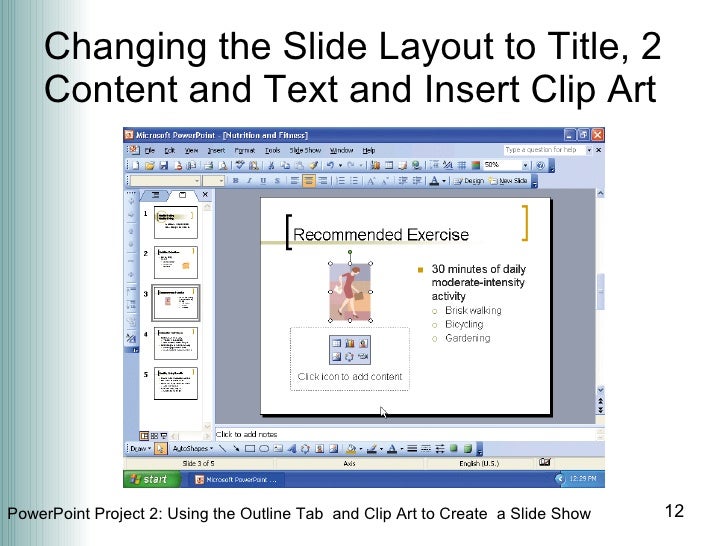Click the Spelling check icon

click(x=240, y=165)
